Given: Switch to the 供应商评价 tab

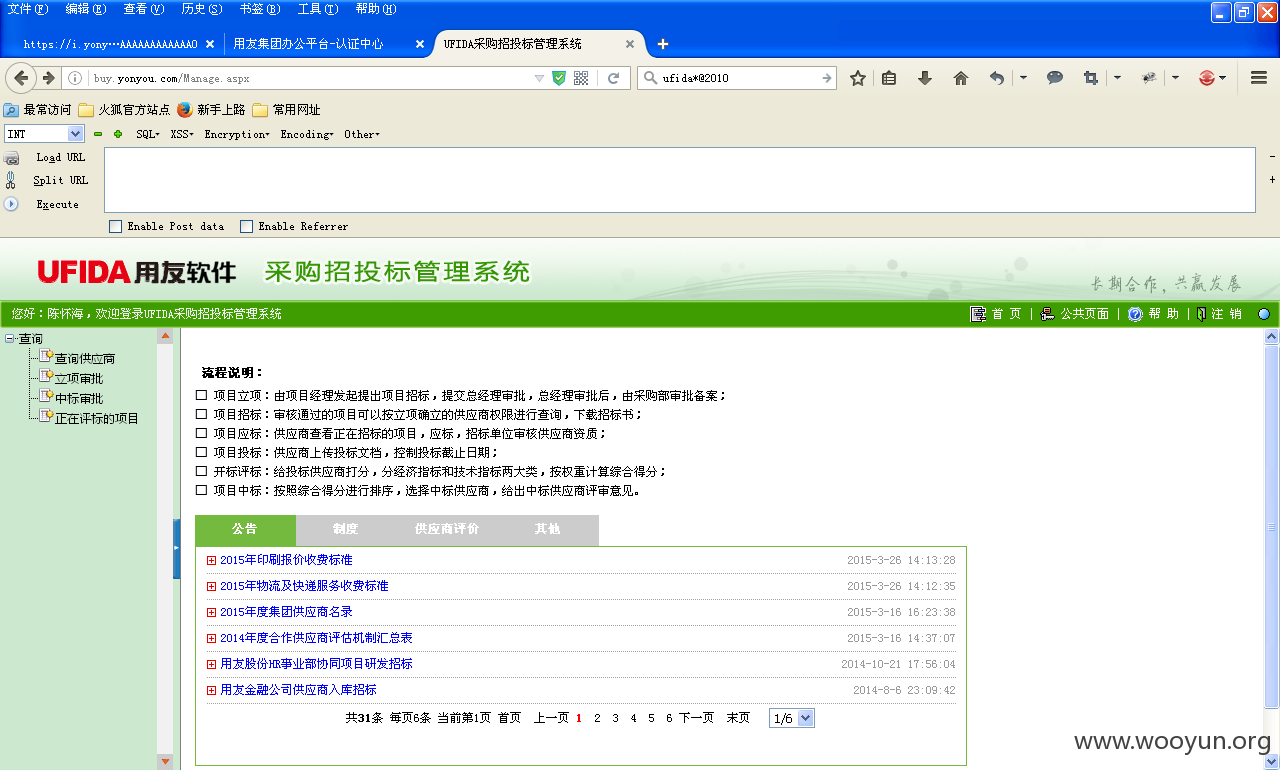Looking at the screenshot, I should point(447,529).
